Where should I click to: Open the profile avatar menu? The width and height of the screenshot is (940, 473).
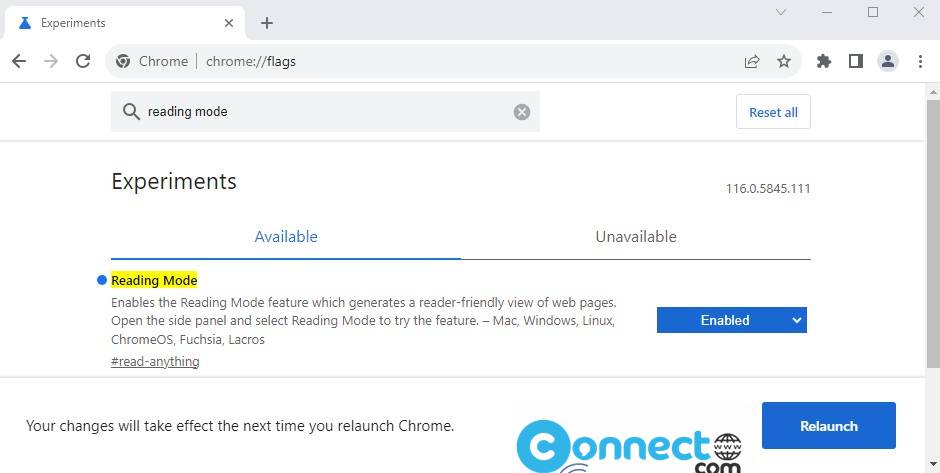[x=888, y=61]
